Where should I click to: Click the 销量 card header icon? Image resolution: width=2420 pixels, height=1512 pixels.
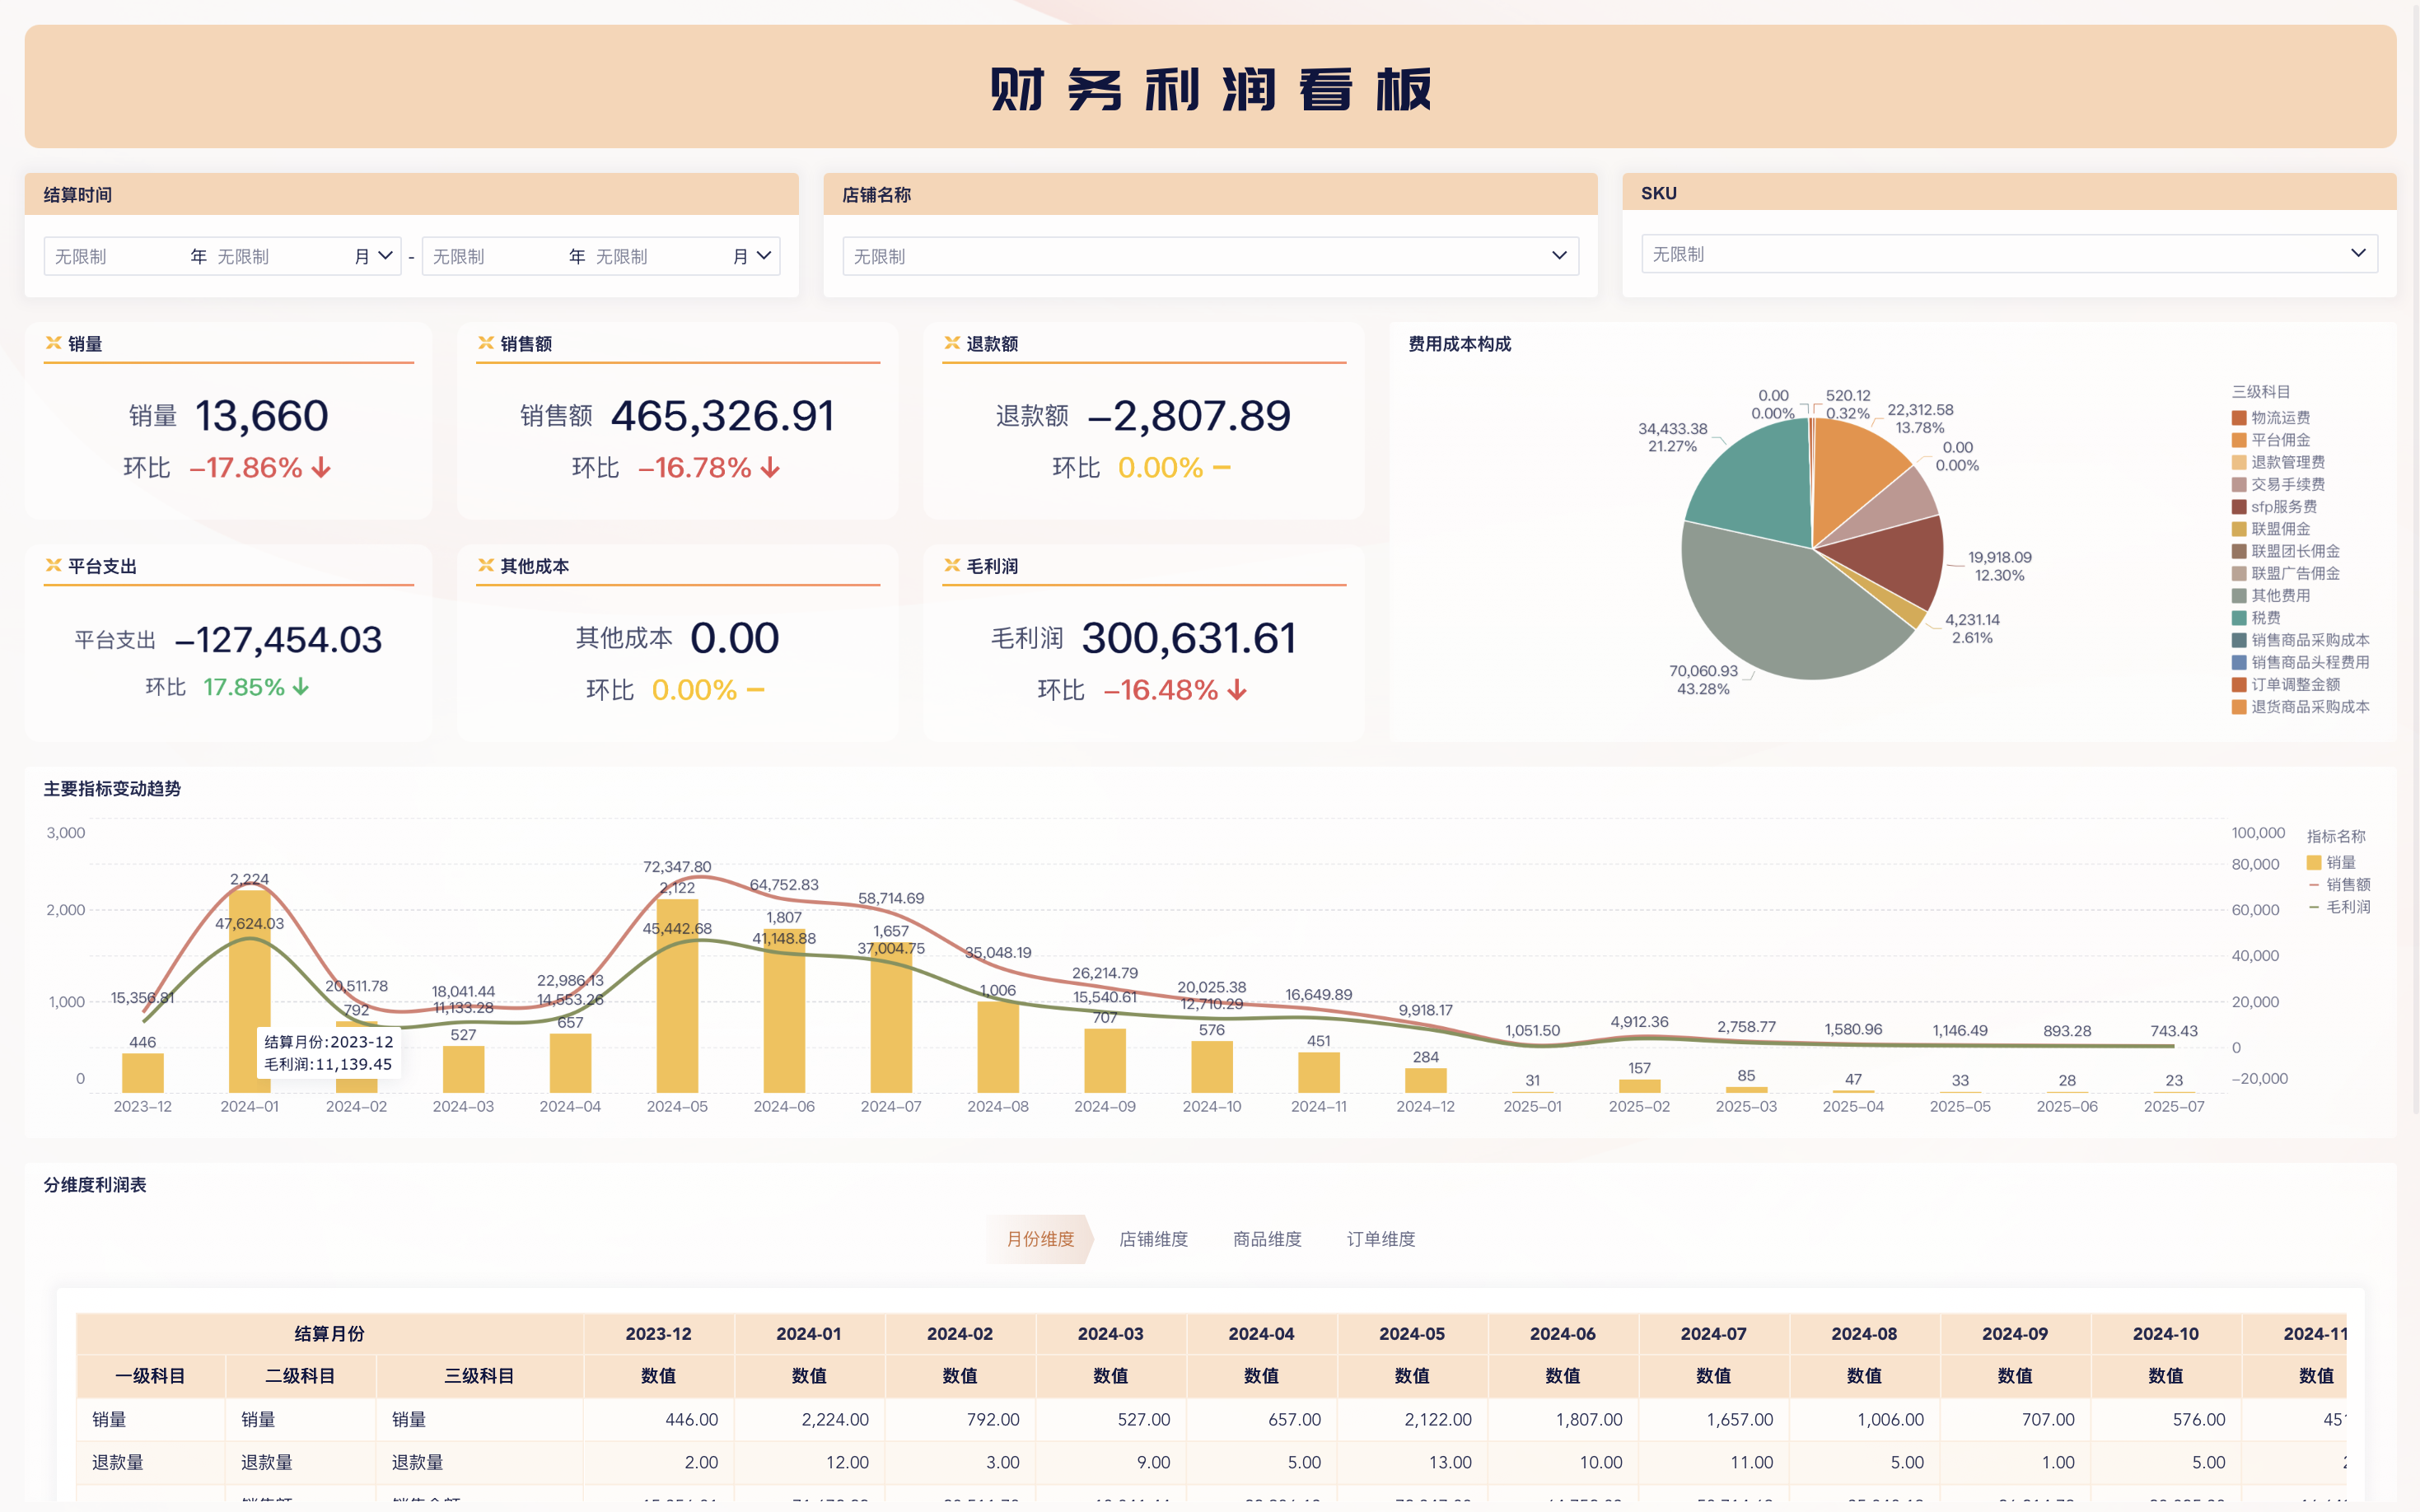(54, 343)
